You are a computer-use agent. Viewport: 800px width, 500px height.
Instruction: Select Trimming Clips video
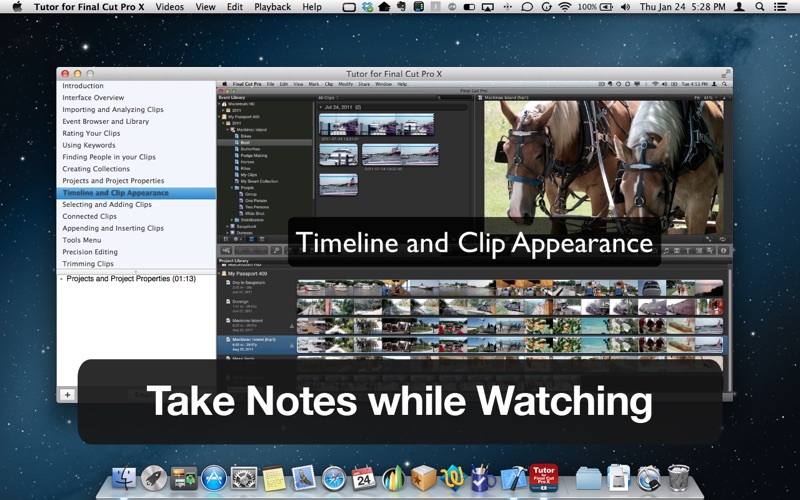tap(136, 264)
